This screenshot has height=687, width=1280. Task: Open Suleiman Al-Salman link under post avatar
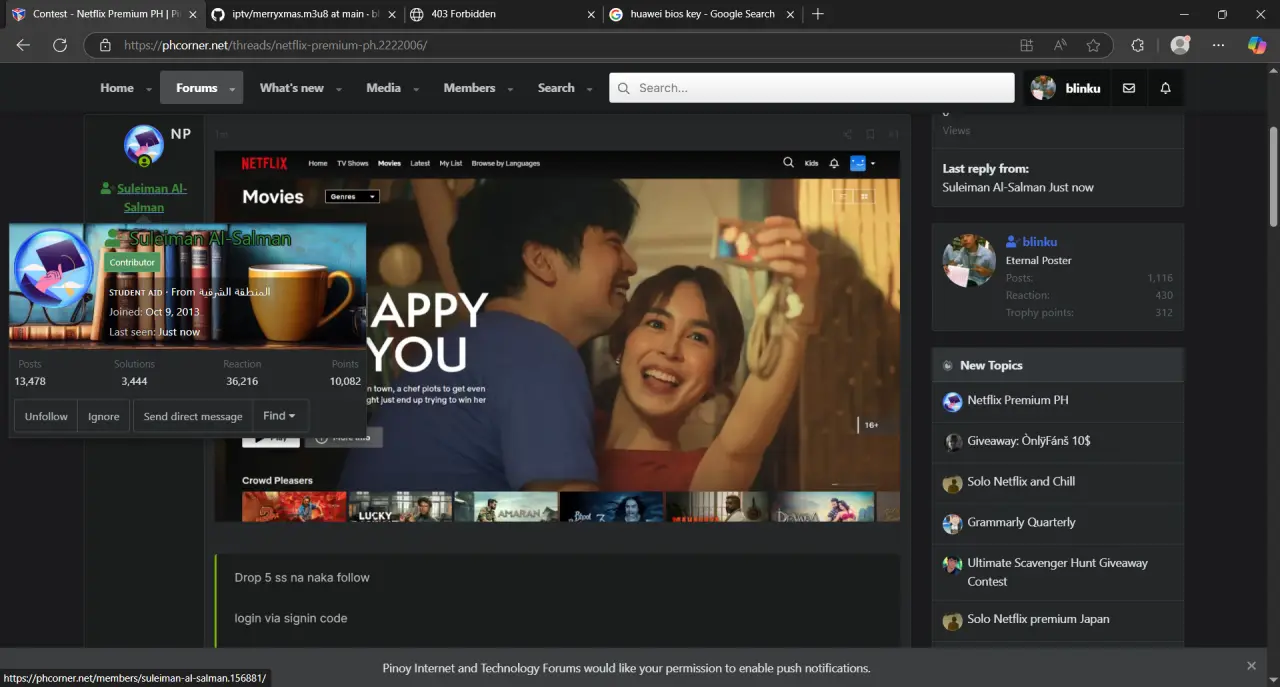pyautogui.click(x=151, y=198)
